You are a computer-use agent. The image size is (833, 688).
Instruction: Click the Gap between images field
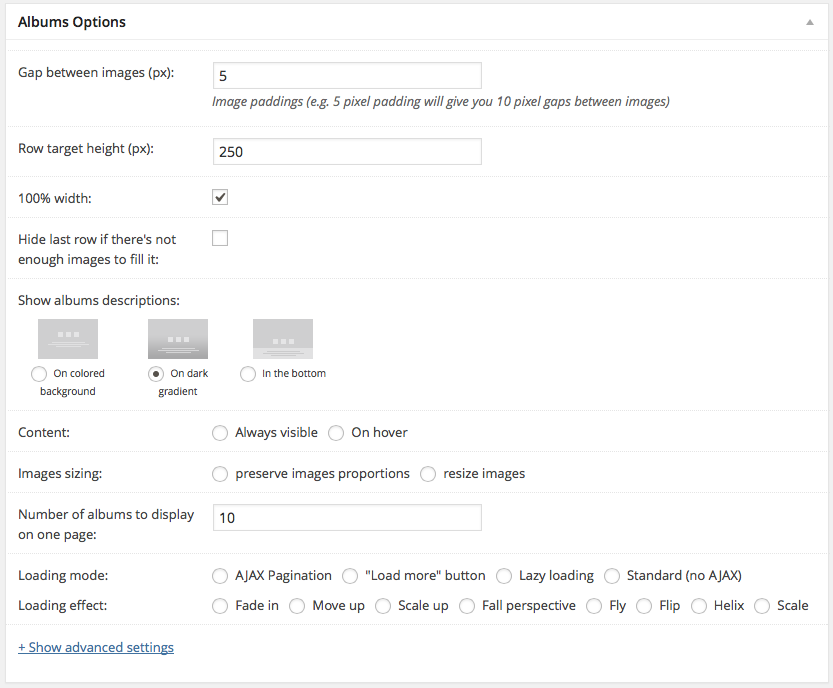click(x=347, y=76)
